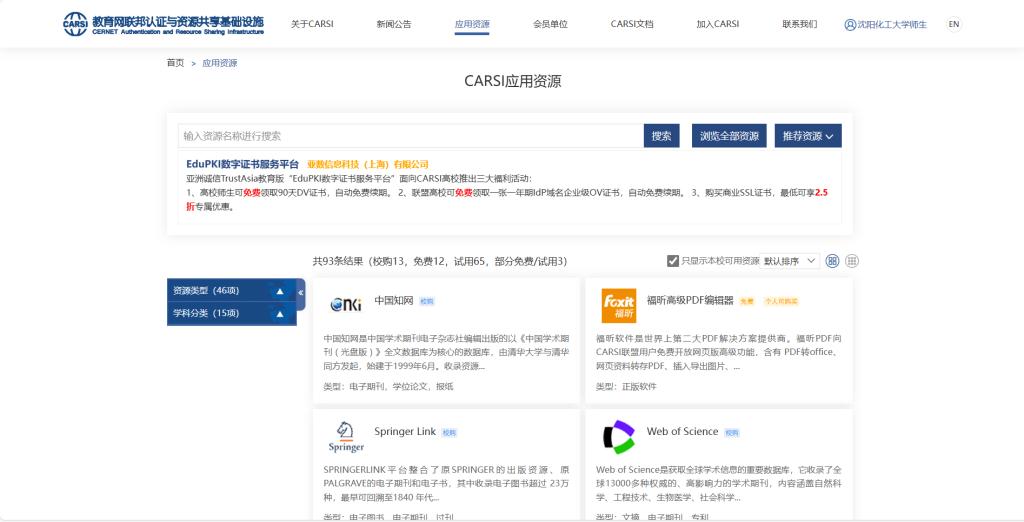Open the user account icon for 沈阳化工大学师生
The image size is (1024, 522).
tap(850, 24)
